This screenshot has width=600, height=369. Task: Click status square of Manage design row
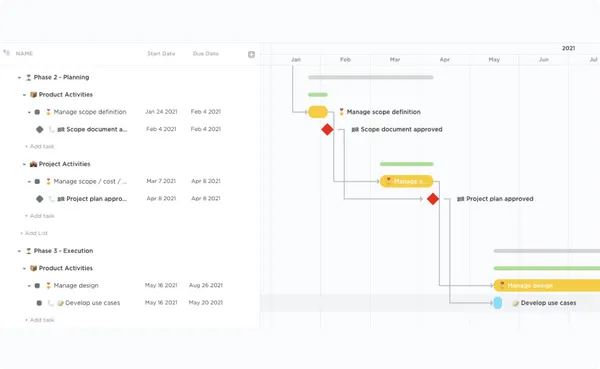[37, 286]
